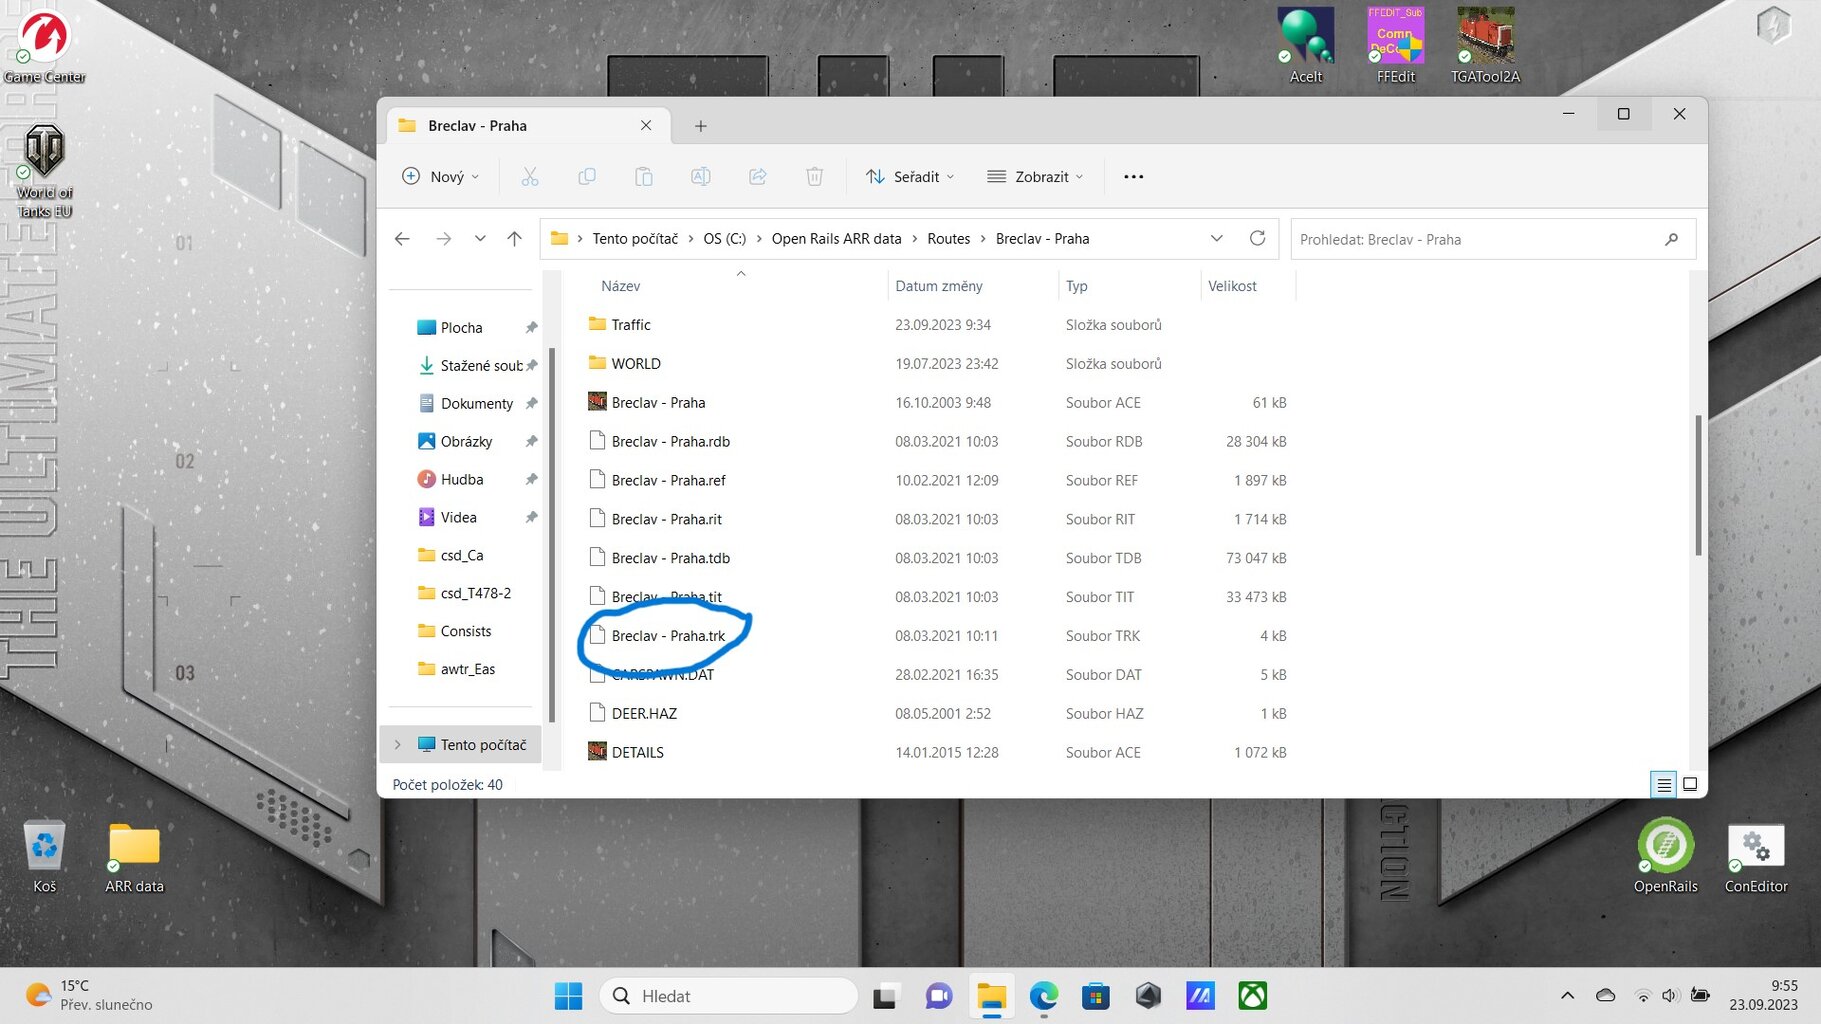Switch to large thumbnails view icon
The height and width of the screenshot is (1024, 1821).
coord(1690,785)
